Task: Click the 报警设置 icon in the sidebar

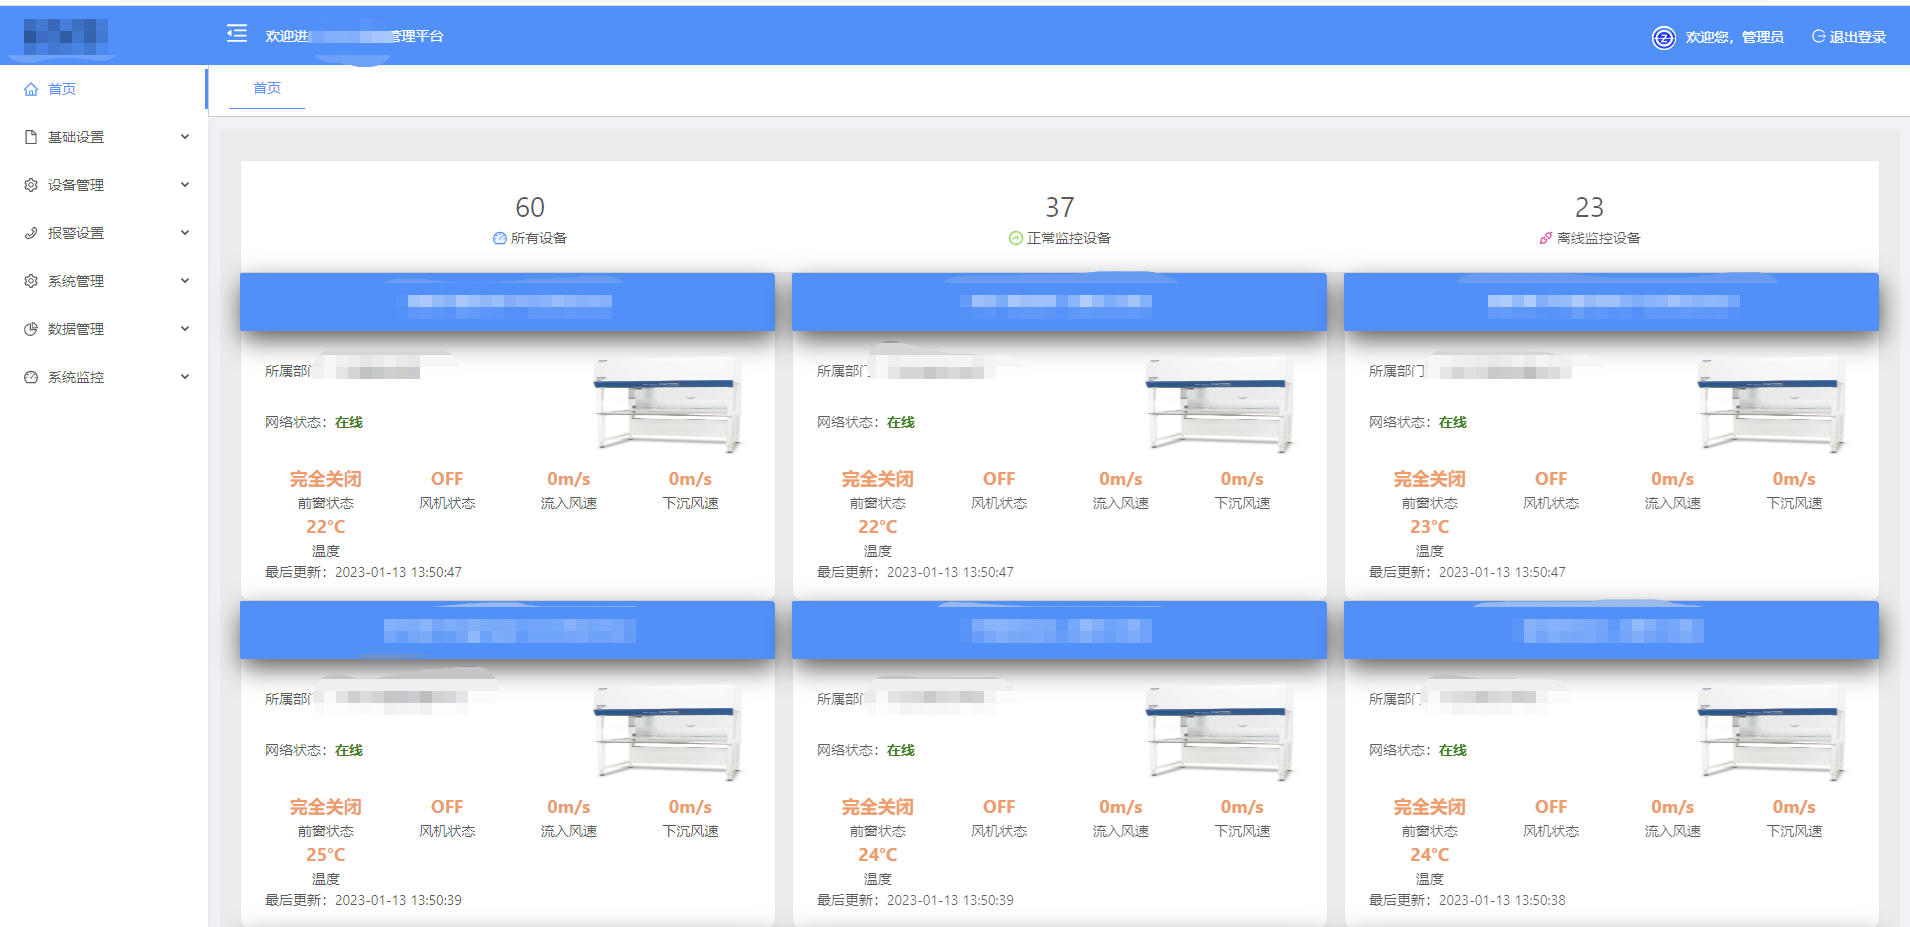Action: (31, 233)
